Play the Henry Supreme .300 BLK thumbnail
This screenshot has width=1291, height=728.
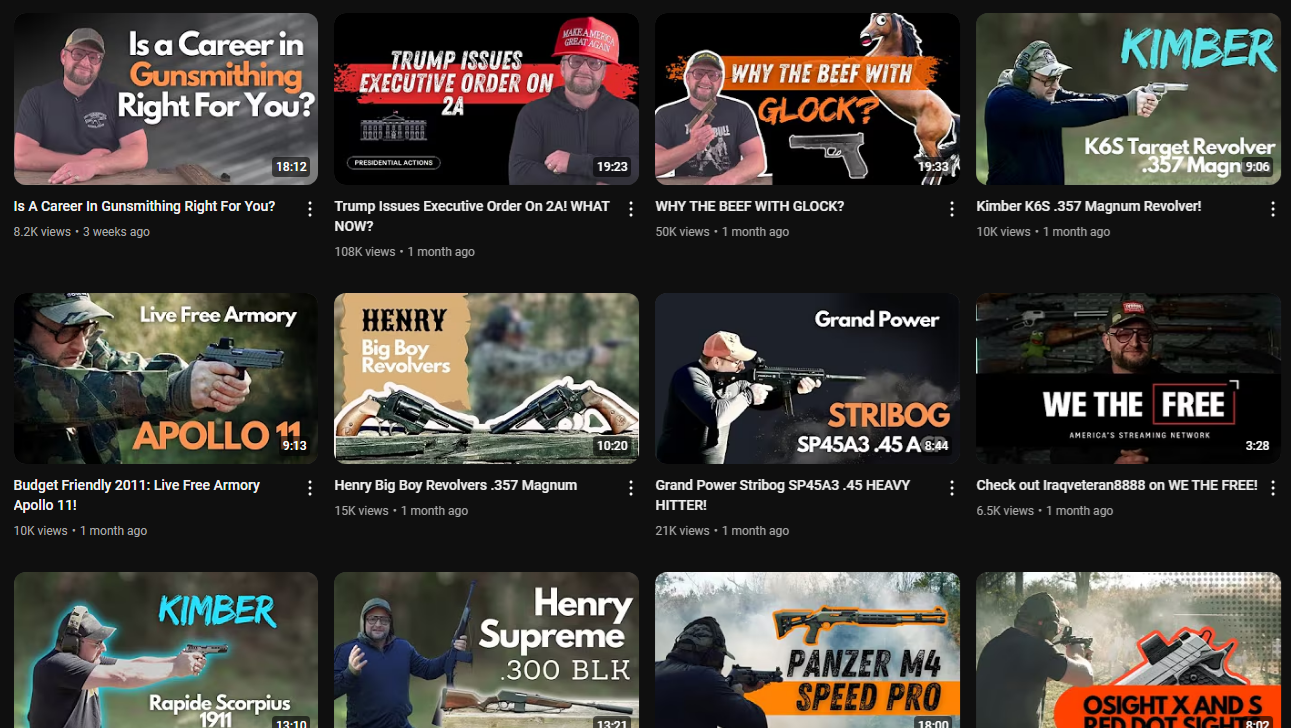(x=486, y=650)
